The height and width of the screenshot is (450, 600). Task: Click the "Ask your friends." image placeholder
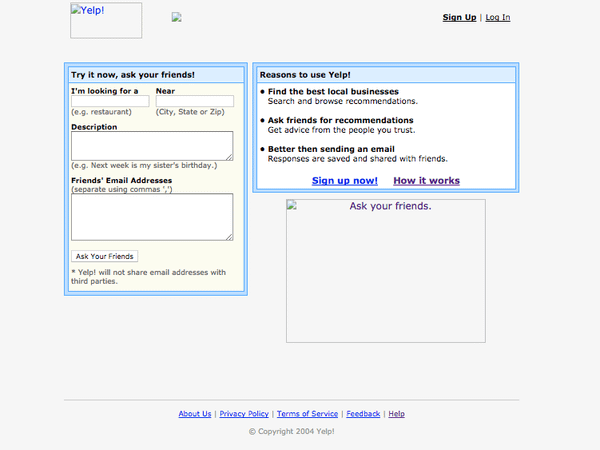coord(386,271)
